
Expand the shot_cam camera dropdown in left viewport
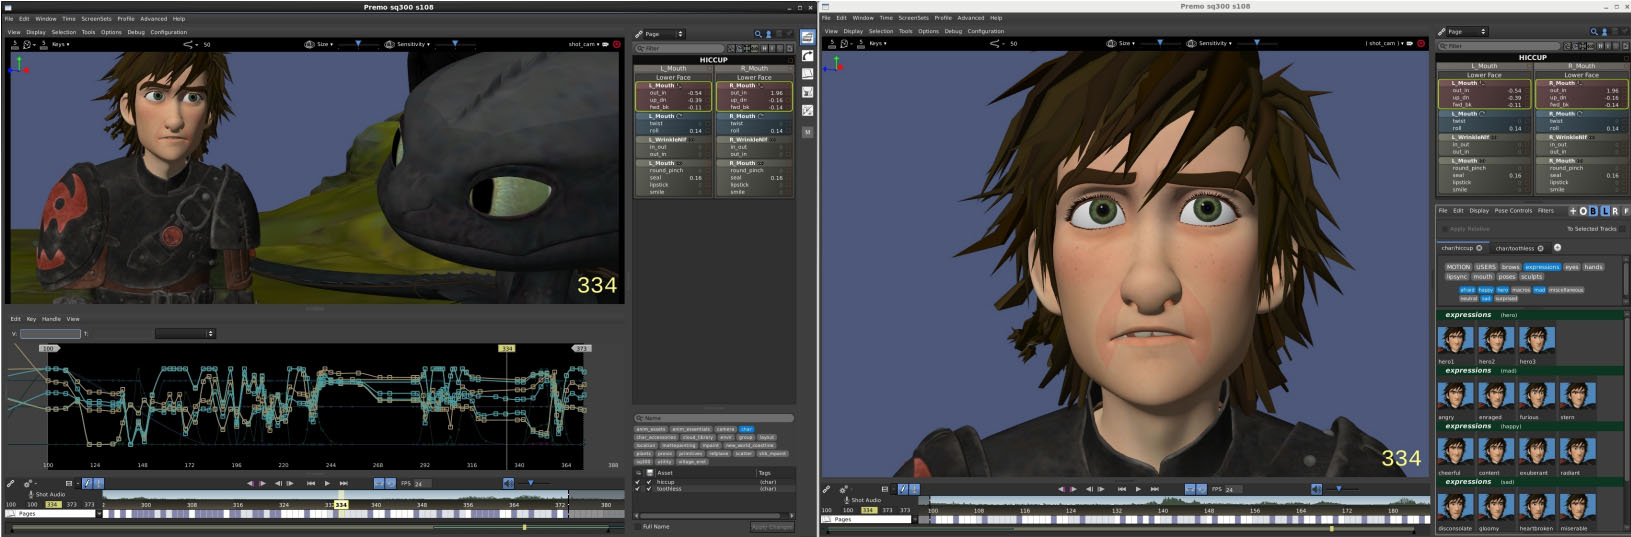[584, 44]
